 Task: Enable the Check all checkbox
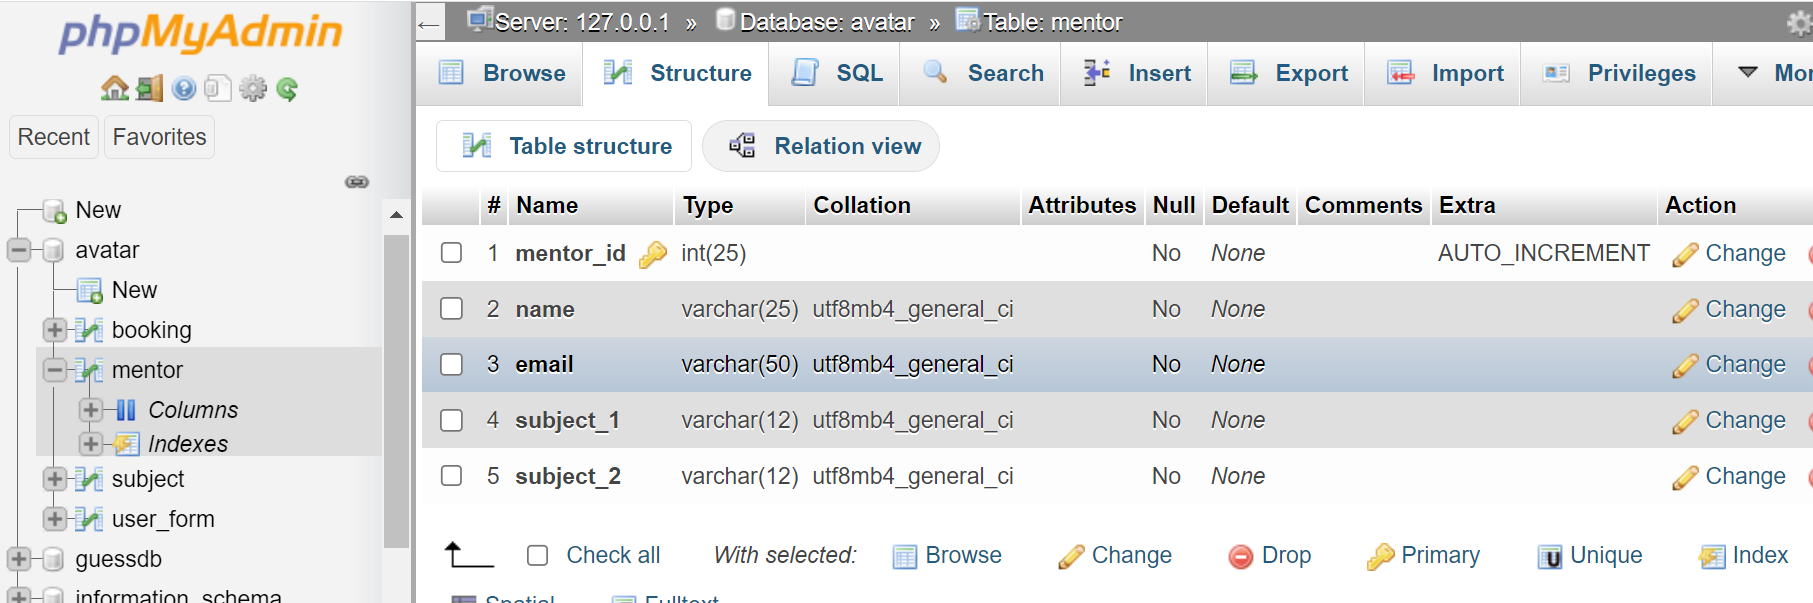point(538,555)
